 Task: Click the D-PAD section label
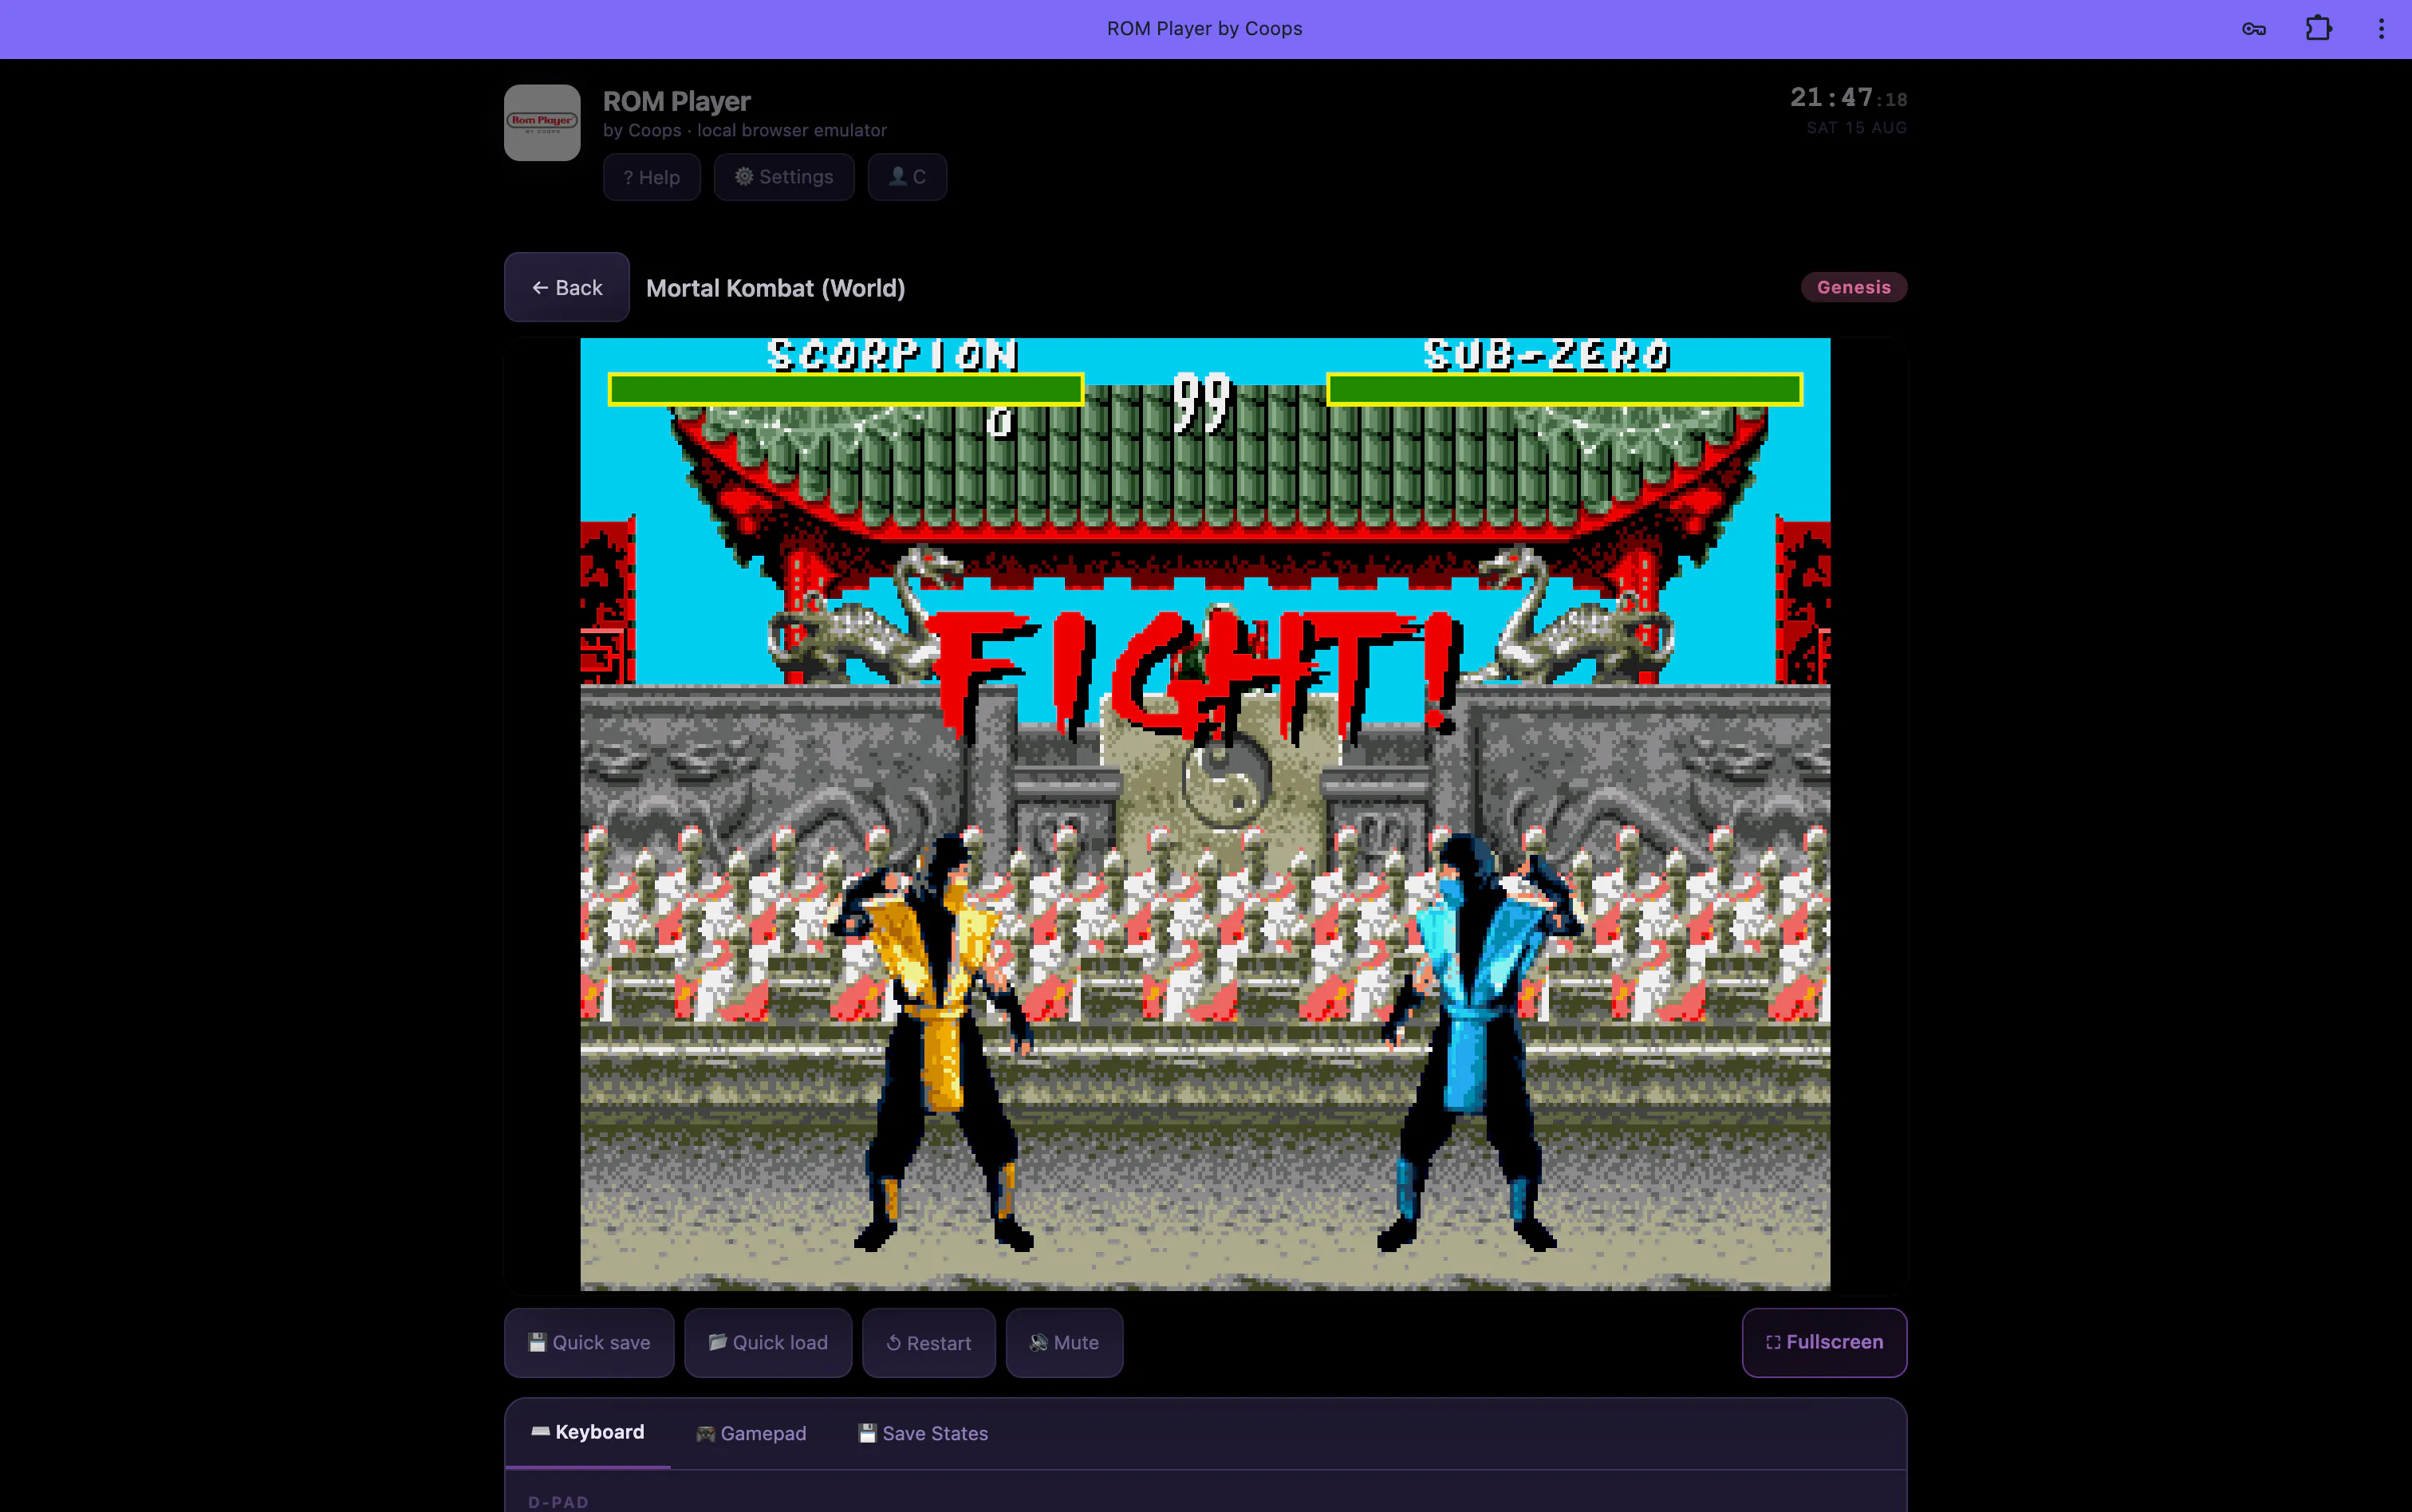coord(558,1502)
